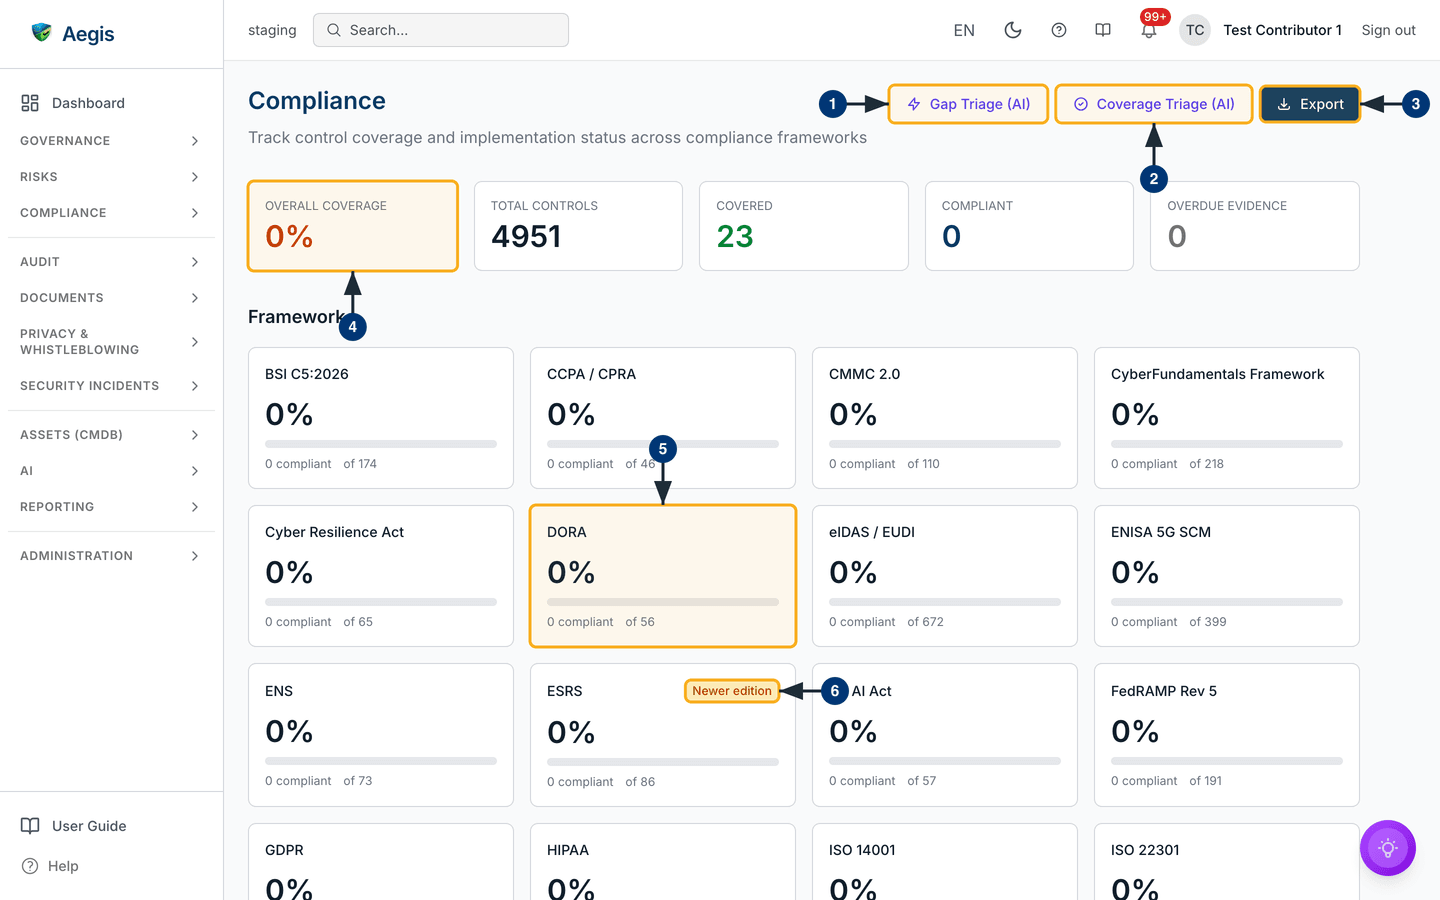The image size is (1440, 900).
Task: Expand the Risks section chevron
Action: tap(195, 177)
